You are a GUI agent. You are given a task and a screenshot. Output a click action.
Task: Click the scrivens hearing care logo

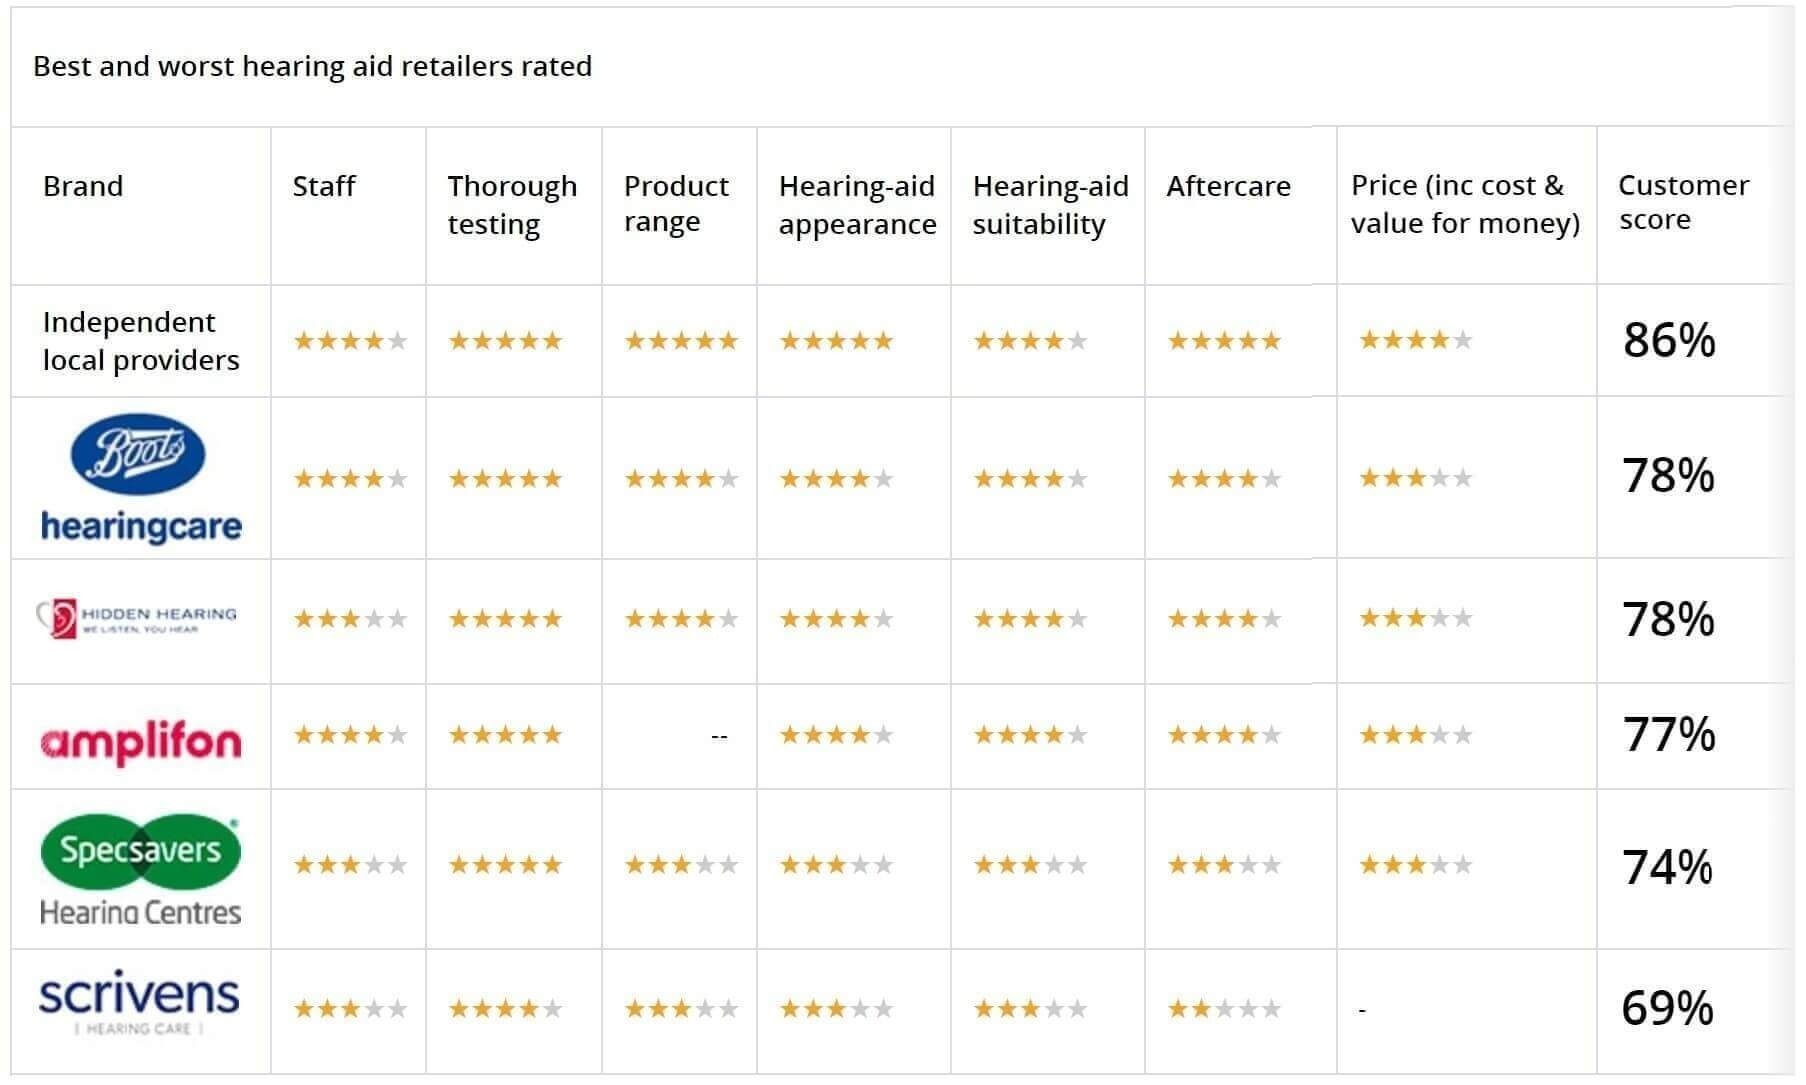pos(139,1003)
